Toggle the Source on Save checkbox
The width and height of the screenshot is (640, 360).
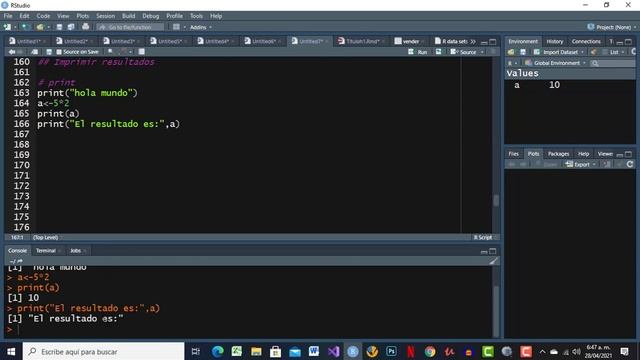[x=59, y=52]
